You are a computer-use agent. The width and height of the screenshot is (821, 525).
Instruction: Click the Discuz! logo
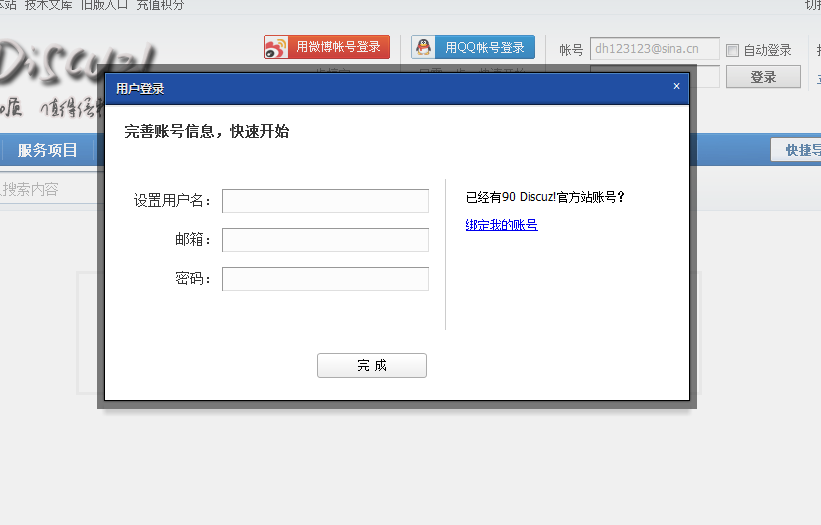click(79, 63)
